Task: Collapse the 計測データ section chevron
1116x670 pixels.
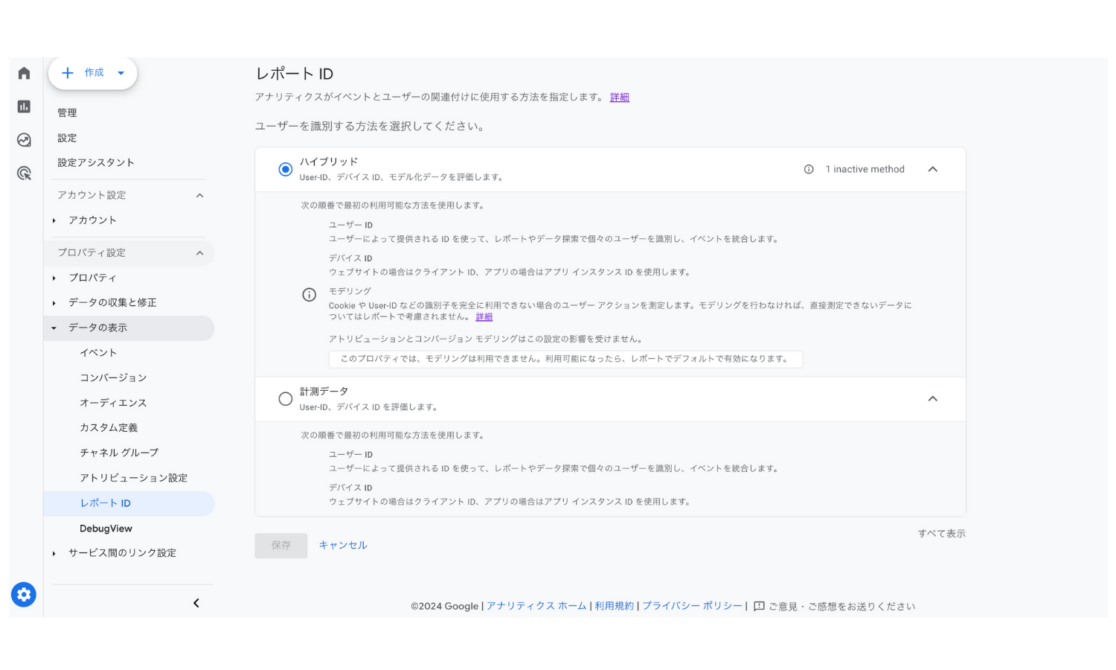Action: click(x=932, y=399)
